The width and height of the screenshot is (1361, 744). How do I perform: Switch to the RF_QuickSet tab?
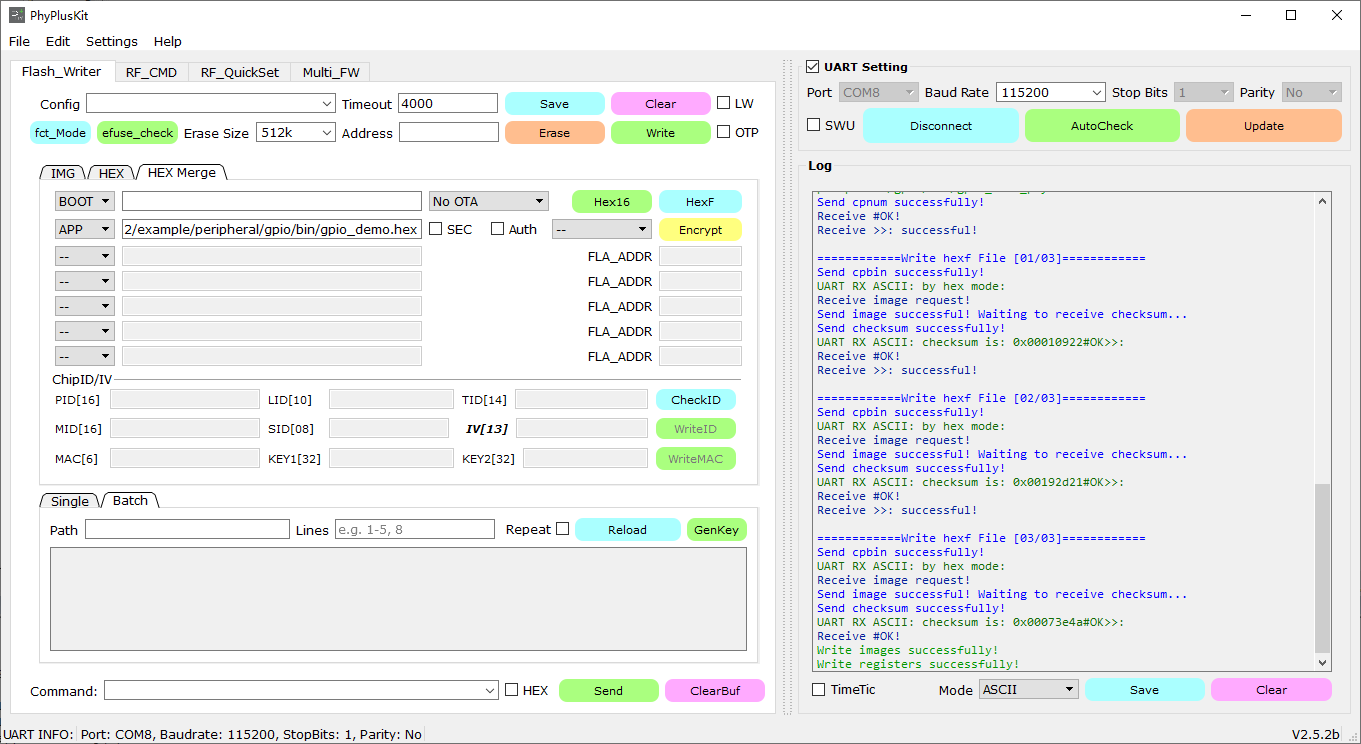[x=240, y=72]
